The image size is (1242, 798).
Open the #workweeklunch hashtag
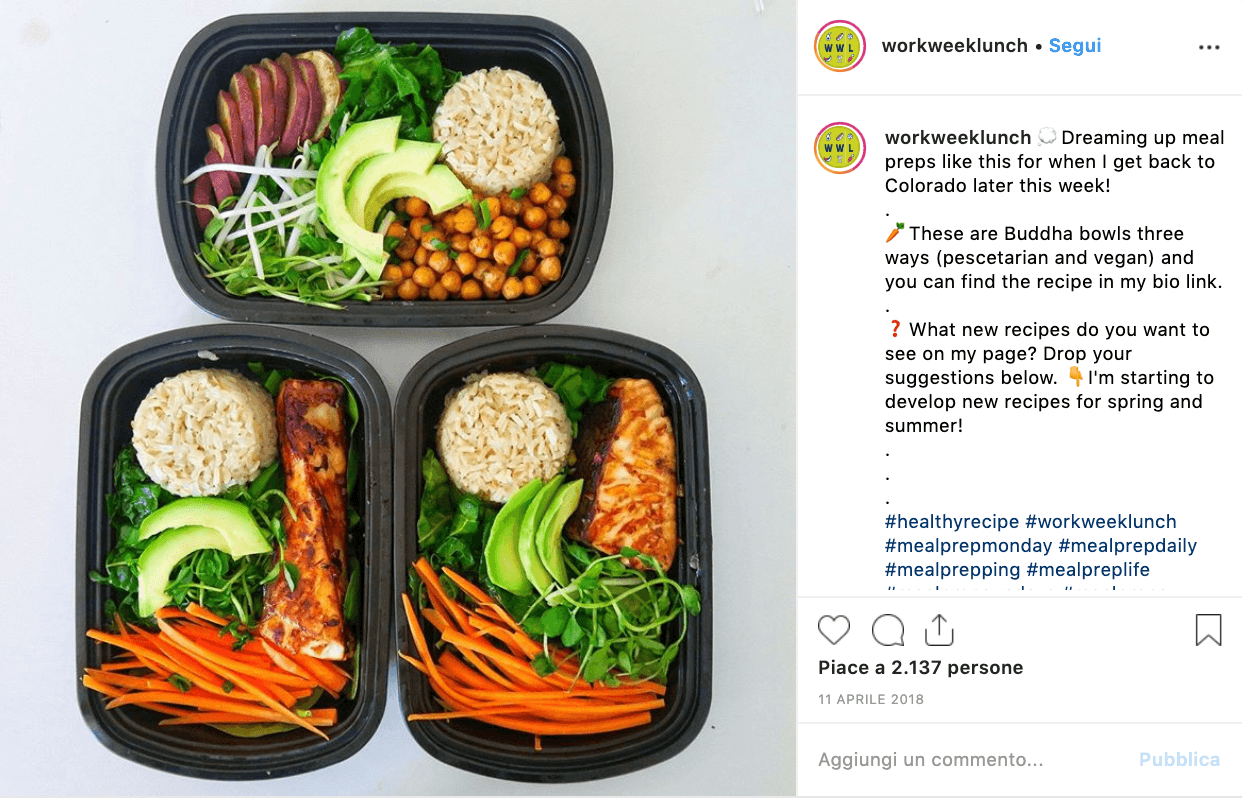tap(1101, 521)
